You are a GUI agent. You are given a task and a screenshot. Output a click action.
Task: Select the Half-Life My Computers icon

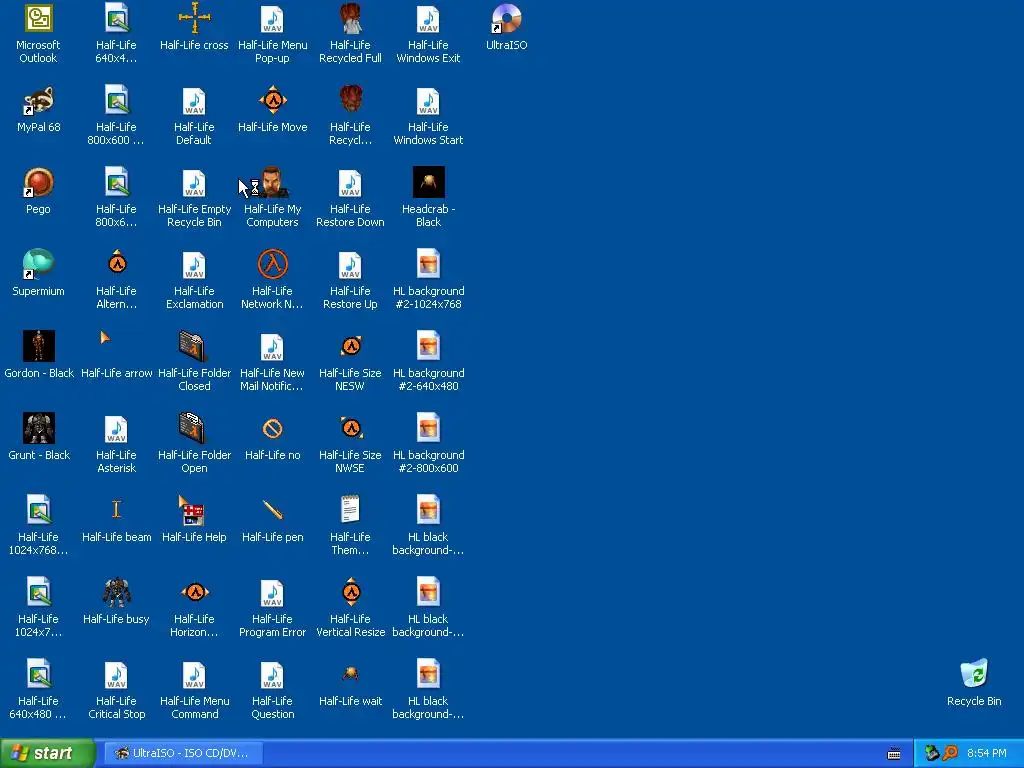tap(272, 198)
